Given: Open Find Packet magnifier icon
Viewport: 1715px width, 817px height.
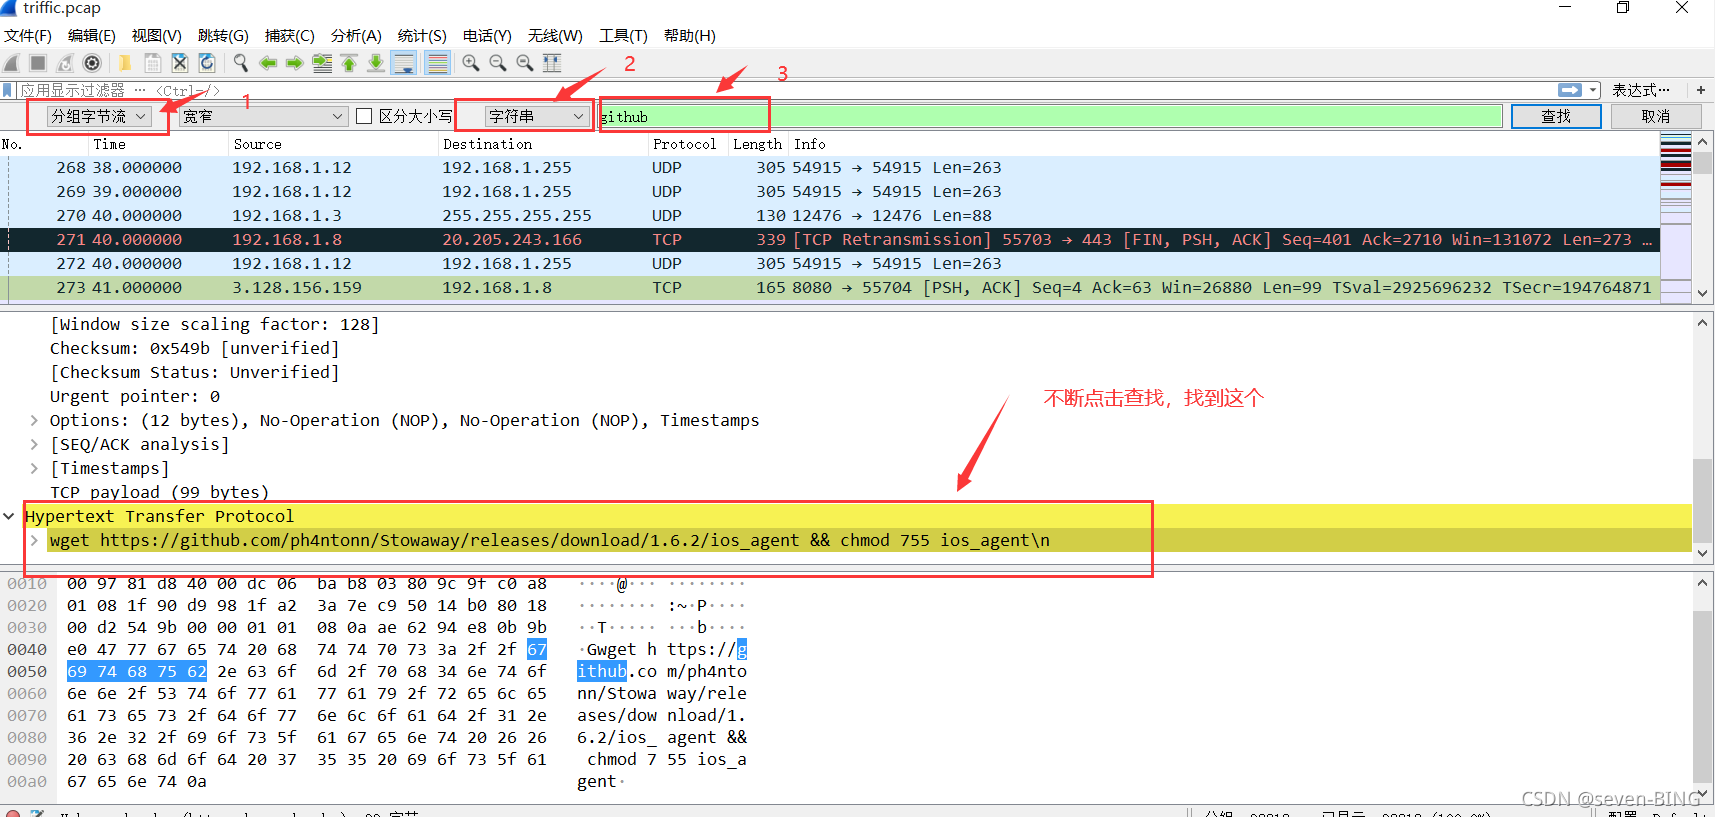Looking at the screenshot, I should [241, 63].
